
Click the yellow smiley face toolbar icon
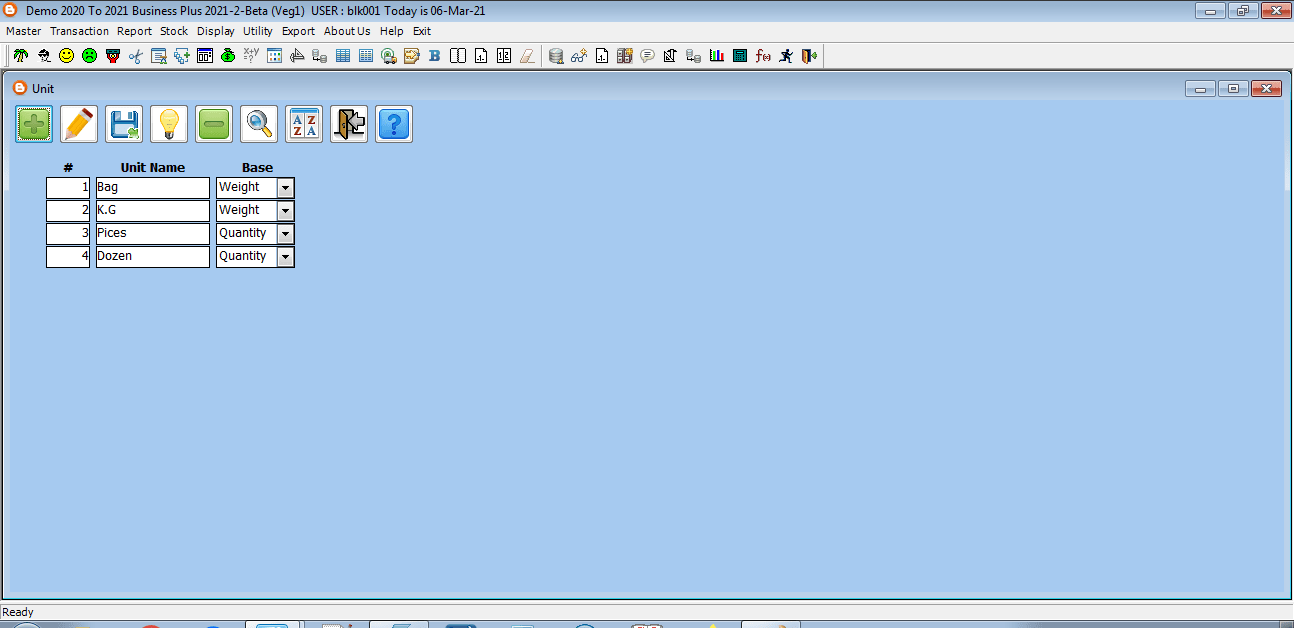66,56
